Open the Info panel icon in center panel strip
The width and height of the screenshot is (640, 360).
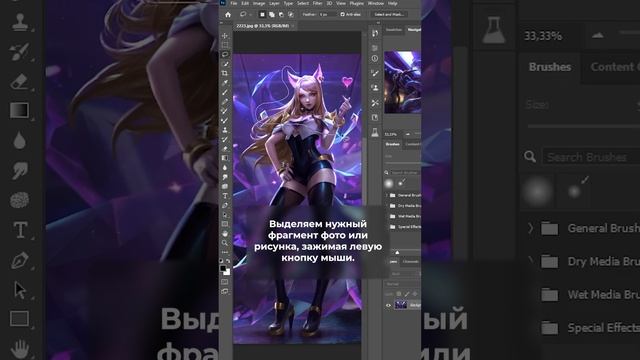pyautogui.click(x=375, y=59)
